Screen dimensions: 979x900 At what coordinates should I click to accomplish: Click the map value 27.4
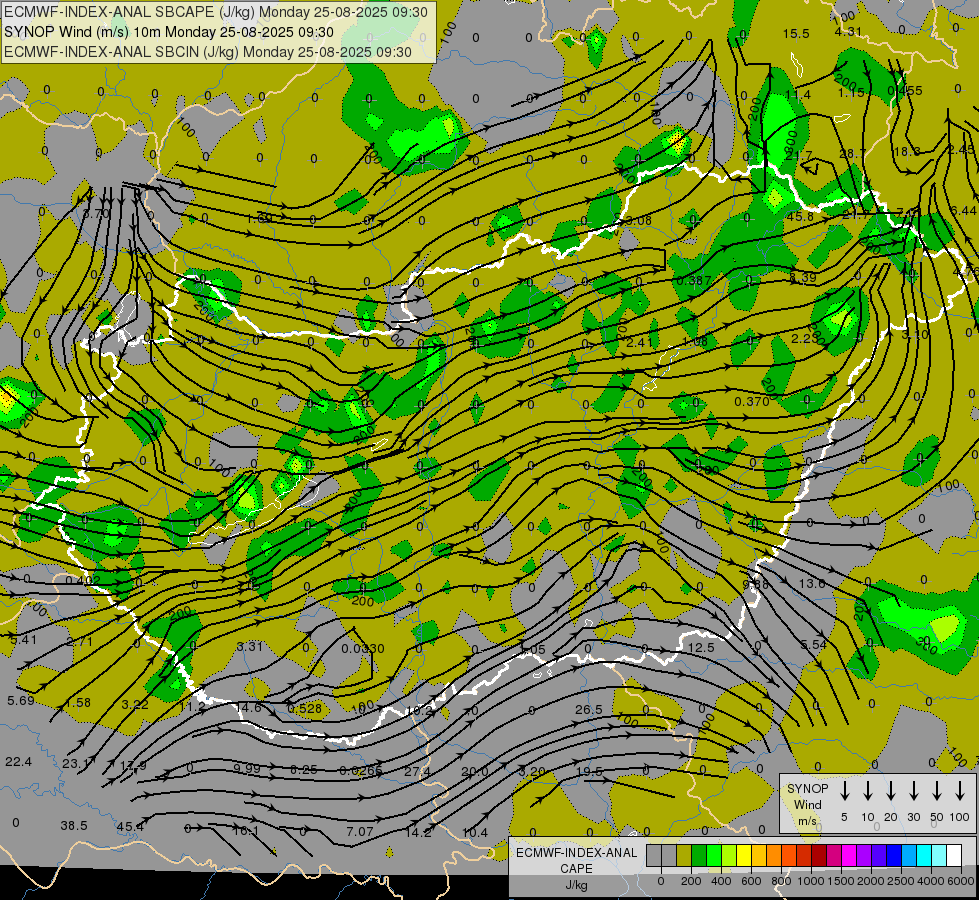[x=417, y=771]
